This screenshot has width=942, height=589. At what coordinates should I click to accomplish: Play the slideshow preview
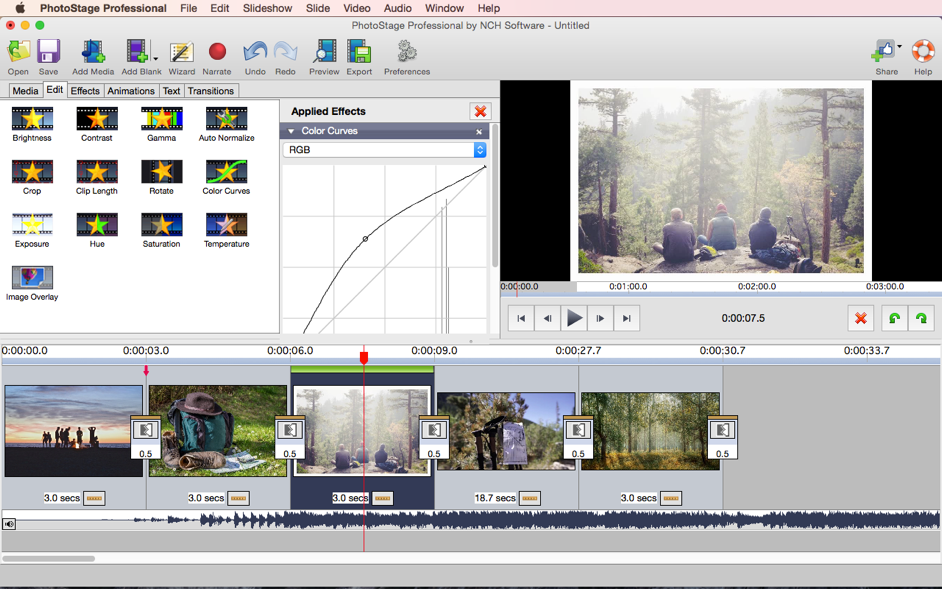click(x=574, y=319)
